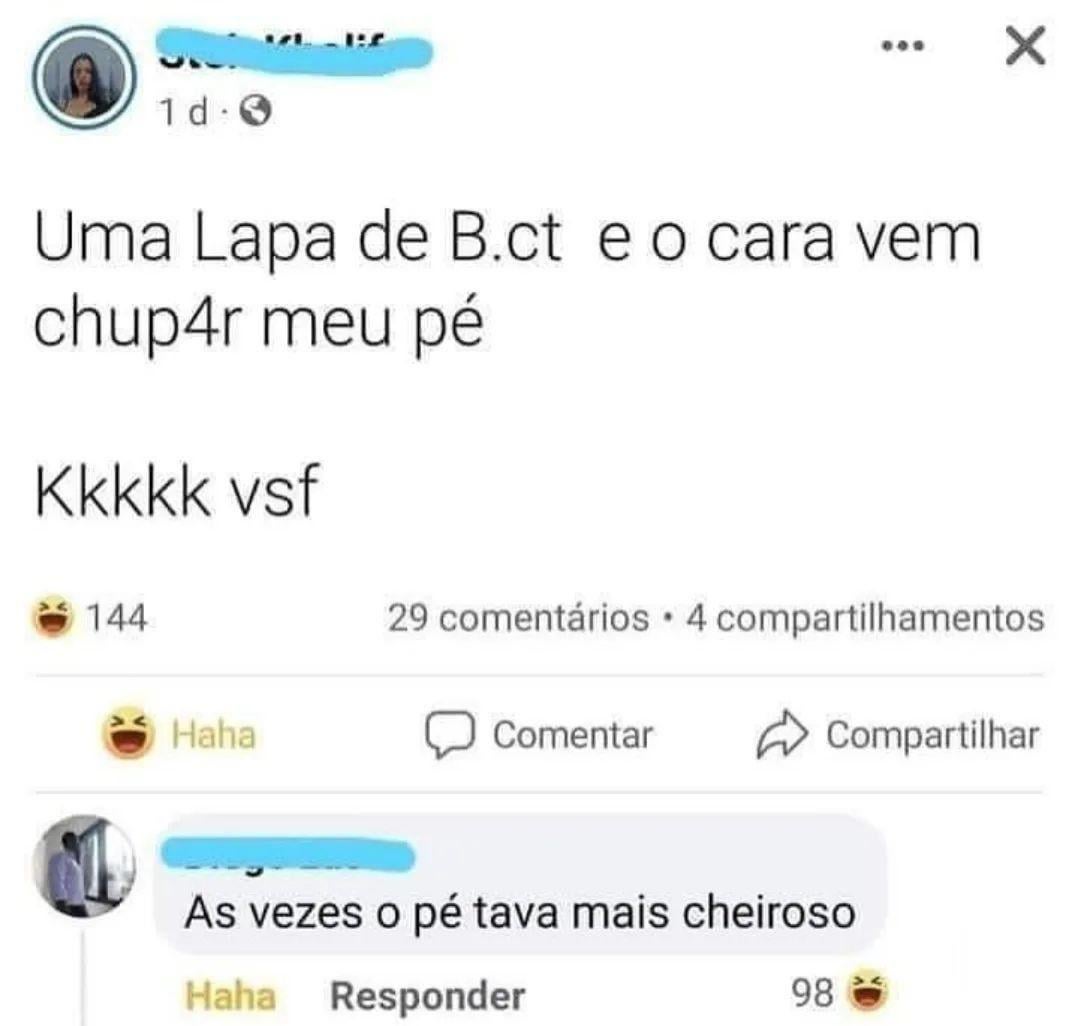The image size is (1078, 1026).
Task: Click the commenter's profile picture
Action: point(85,866)
